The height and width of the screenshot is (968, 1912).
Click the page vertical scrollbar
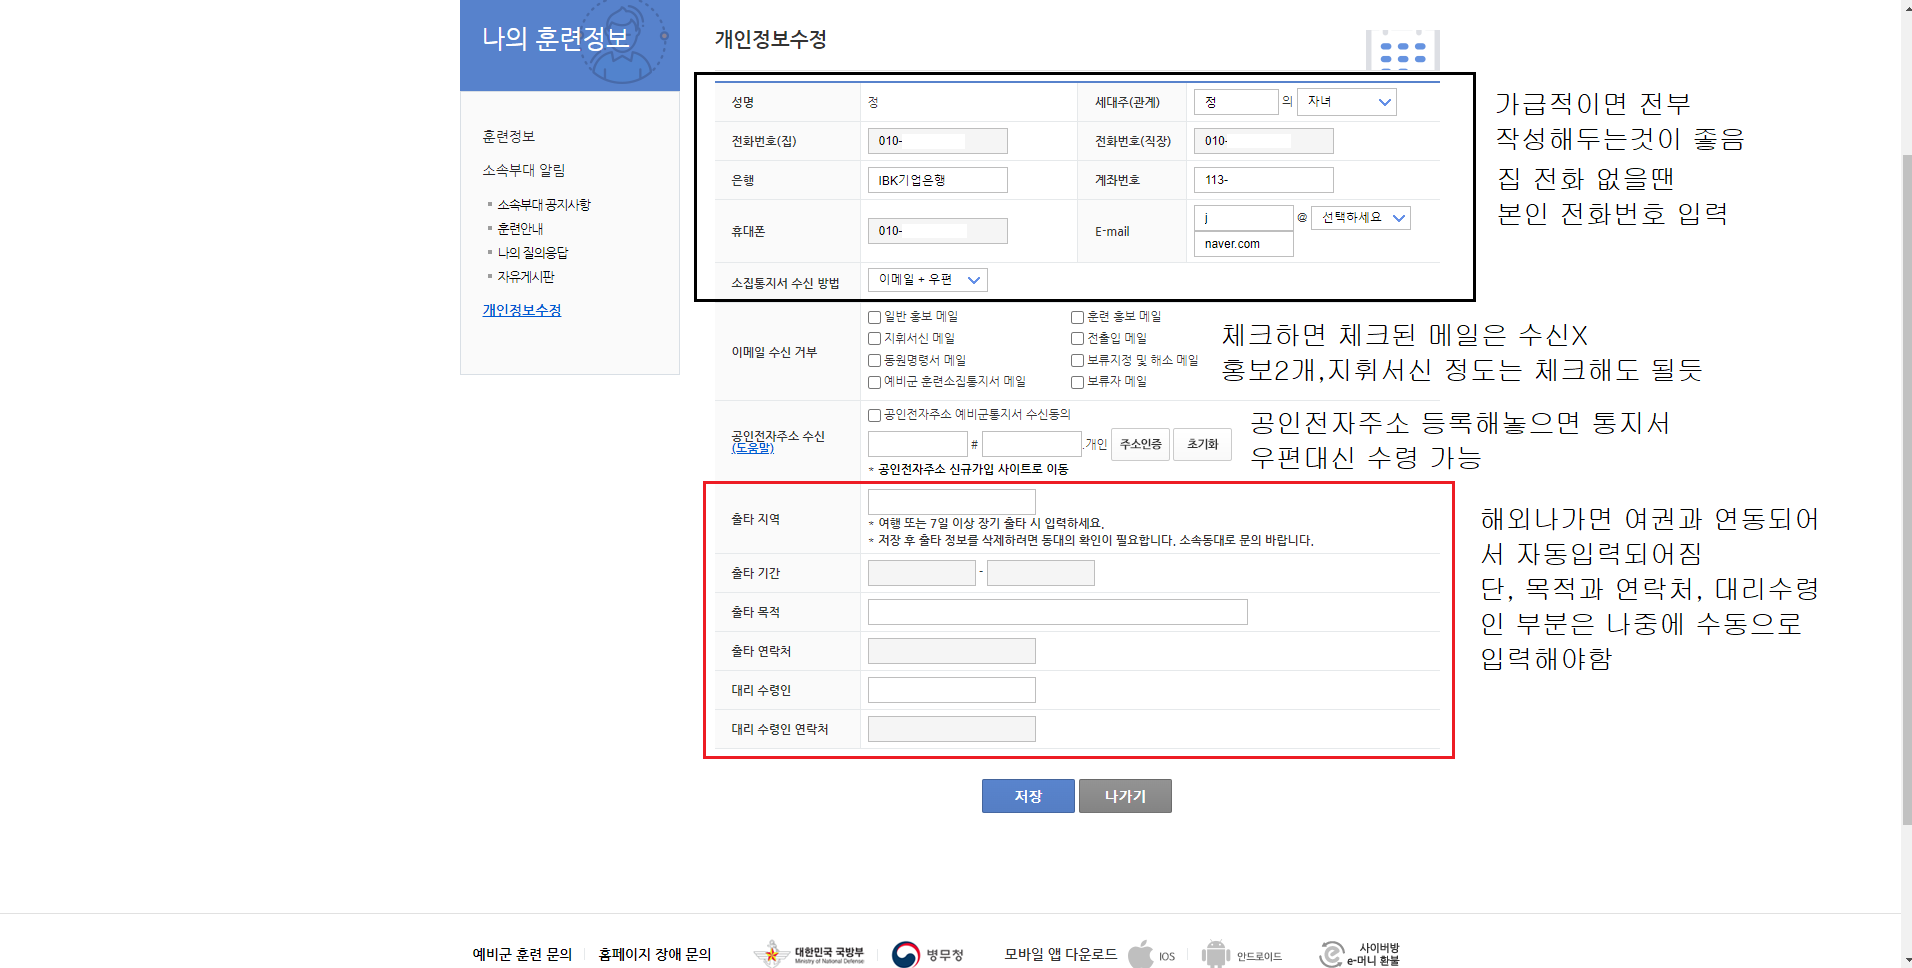(1906, 490)
